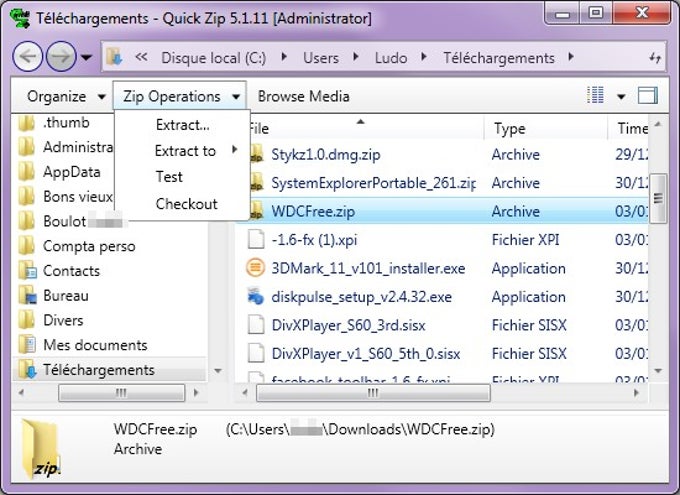680x495 pixels.
Task: Choose Extract... from Zip Operations menu
Action: [182, 125]
